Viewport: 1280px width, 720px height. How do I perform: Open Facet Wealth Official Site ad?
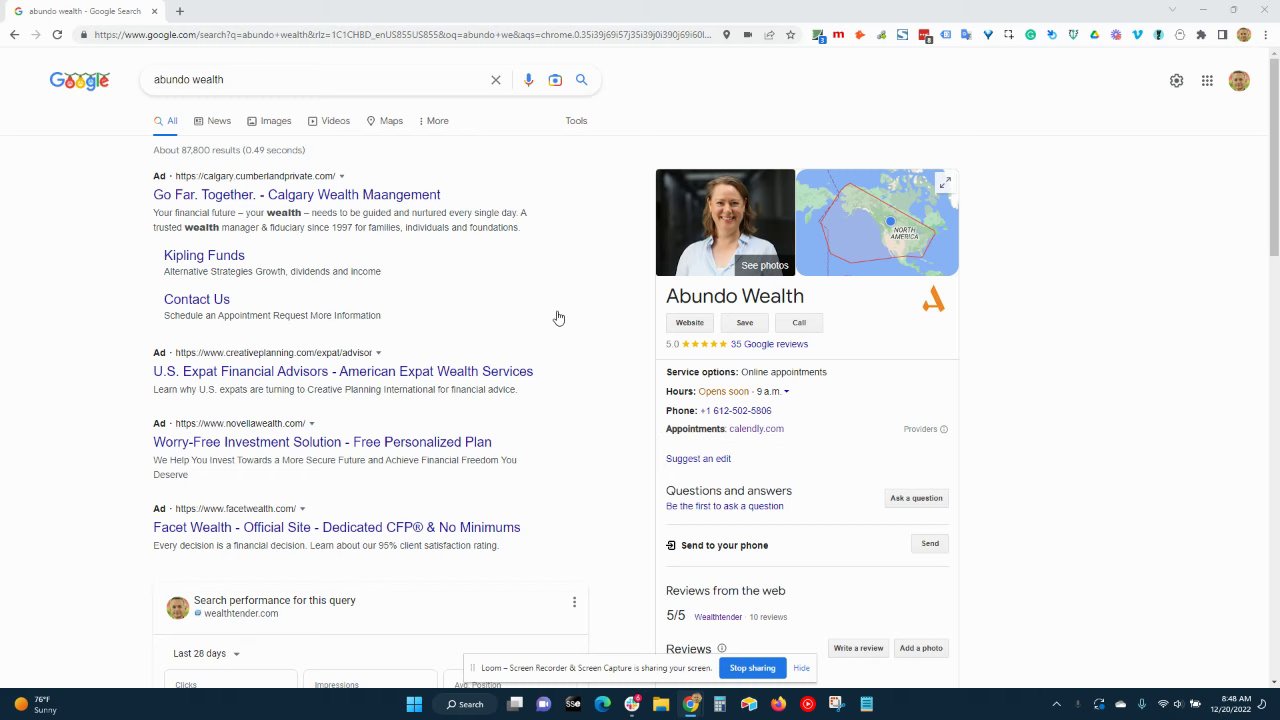click(x=337, y=528)
